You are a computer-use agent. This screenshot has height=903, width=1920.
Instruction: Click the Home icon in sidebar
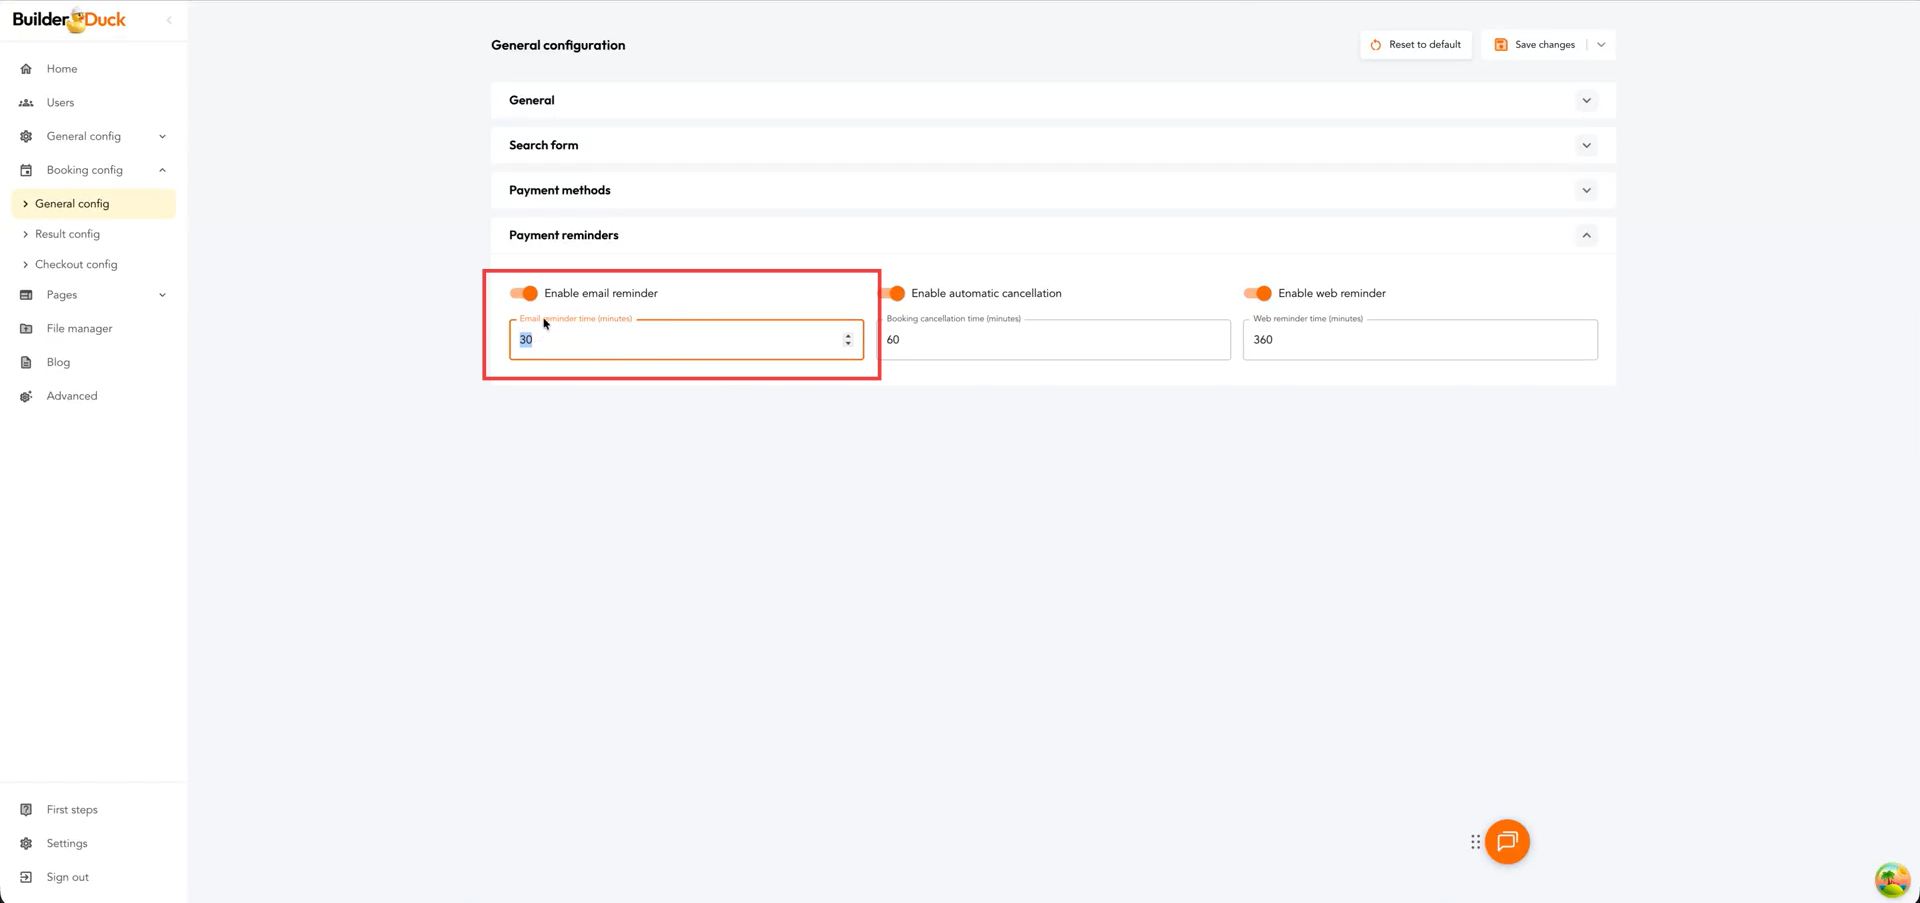[26, 69]
